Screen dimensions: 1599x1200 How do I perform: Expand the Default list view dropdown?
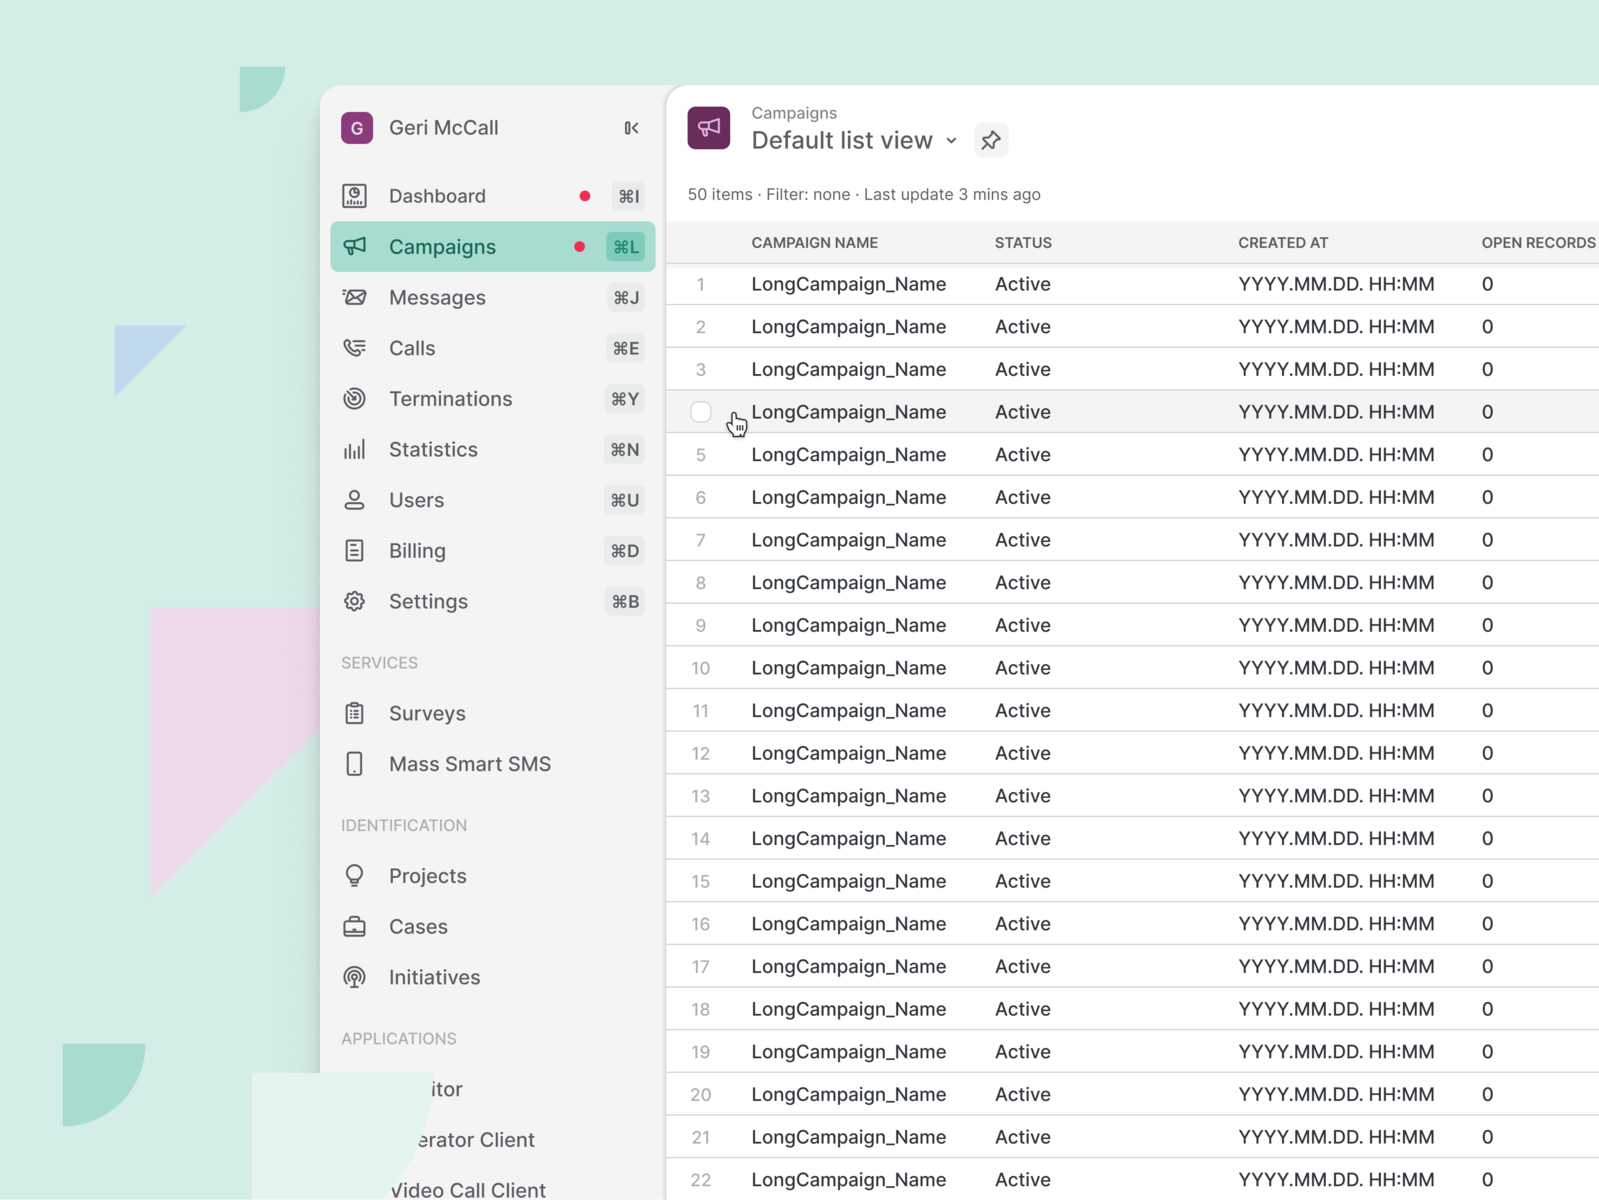click(x=951, y=141)
